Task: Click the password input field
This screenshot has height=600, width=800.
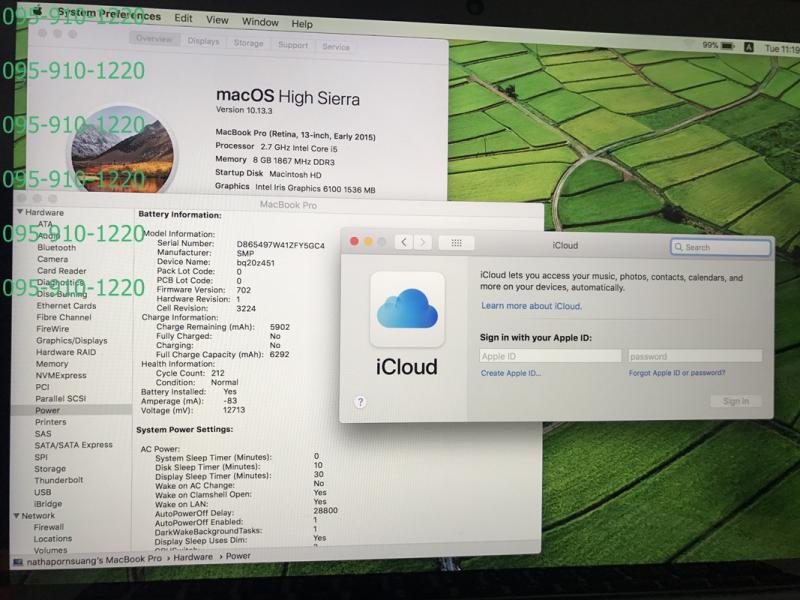Action: click(x=695, y=356)
